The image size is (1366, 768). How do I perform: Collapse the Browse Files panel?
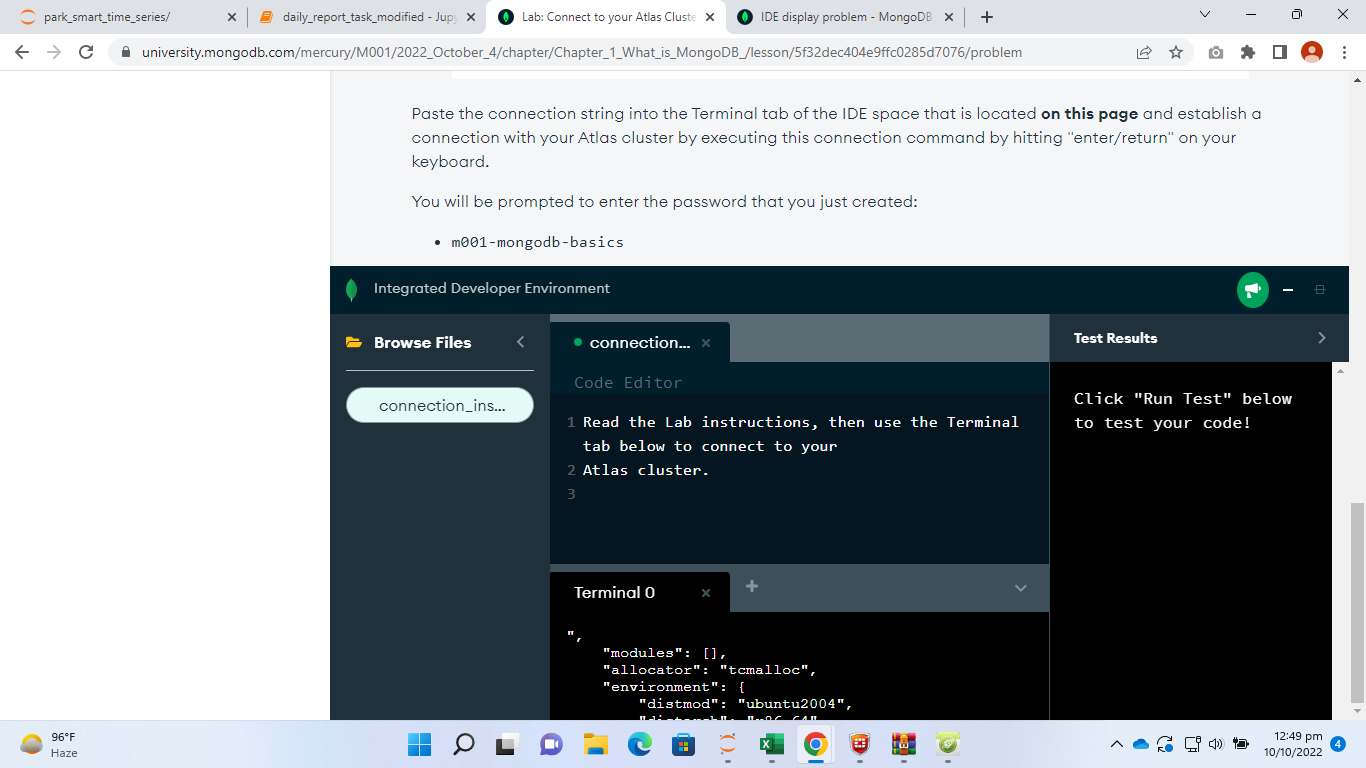[x=520, y=342]
